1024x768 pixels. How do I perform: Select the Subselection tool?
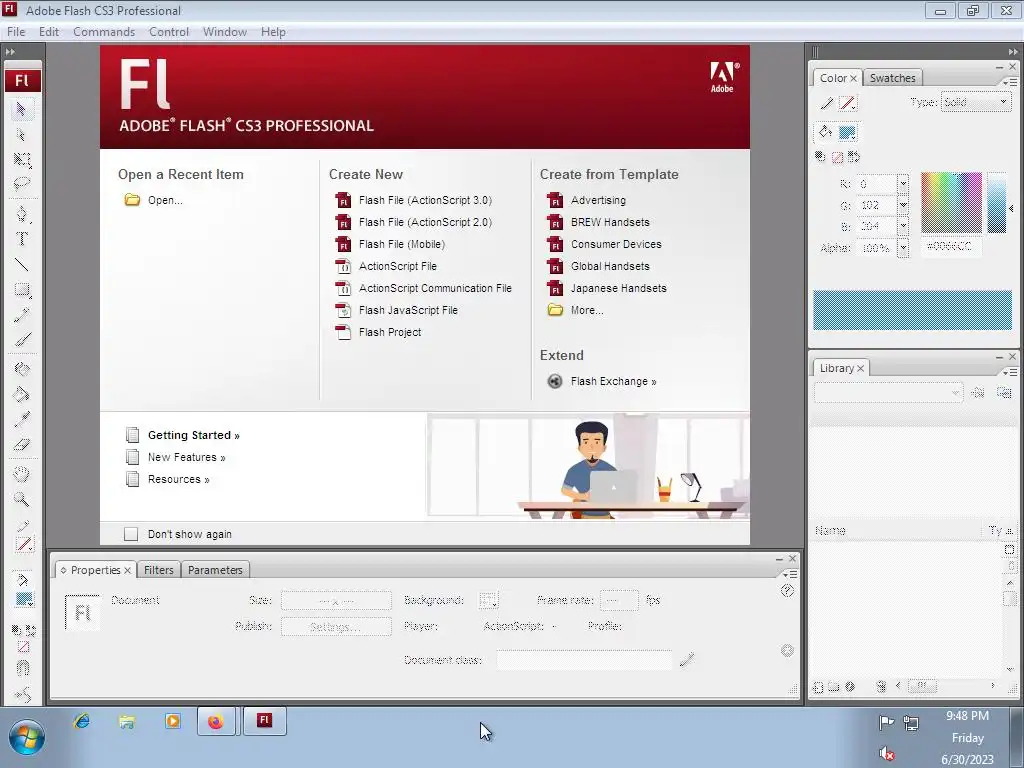tap(22, 135)
